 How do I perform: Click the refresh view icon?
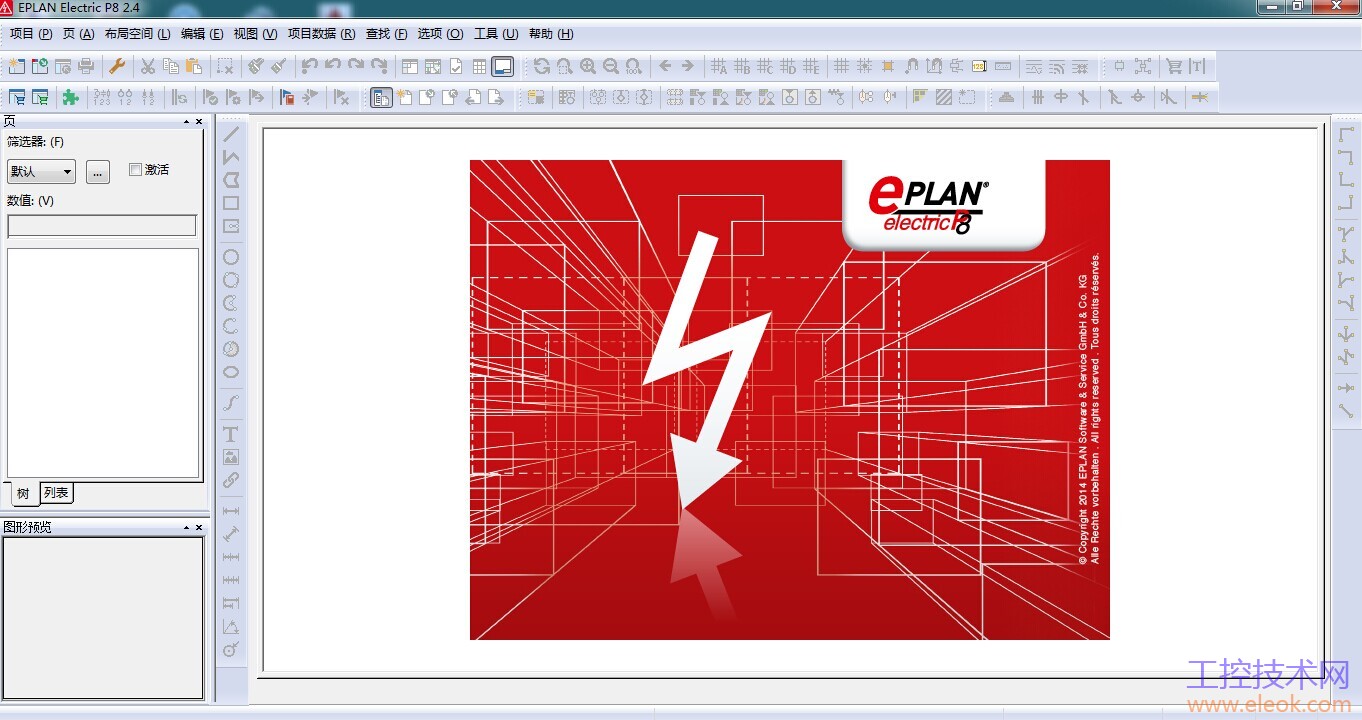541,66
